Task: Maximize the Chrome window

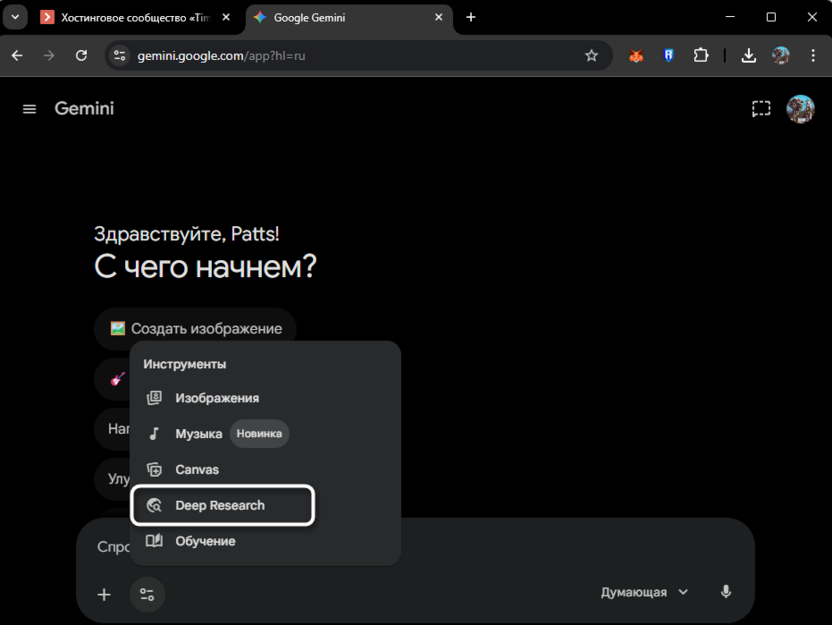Action: (x=771, y=17)
